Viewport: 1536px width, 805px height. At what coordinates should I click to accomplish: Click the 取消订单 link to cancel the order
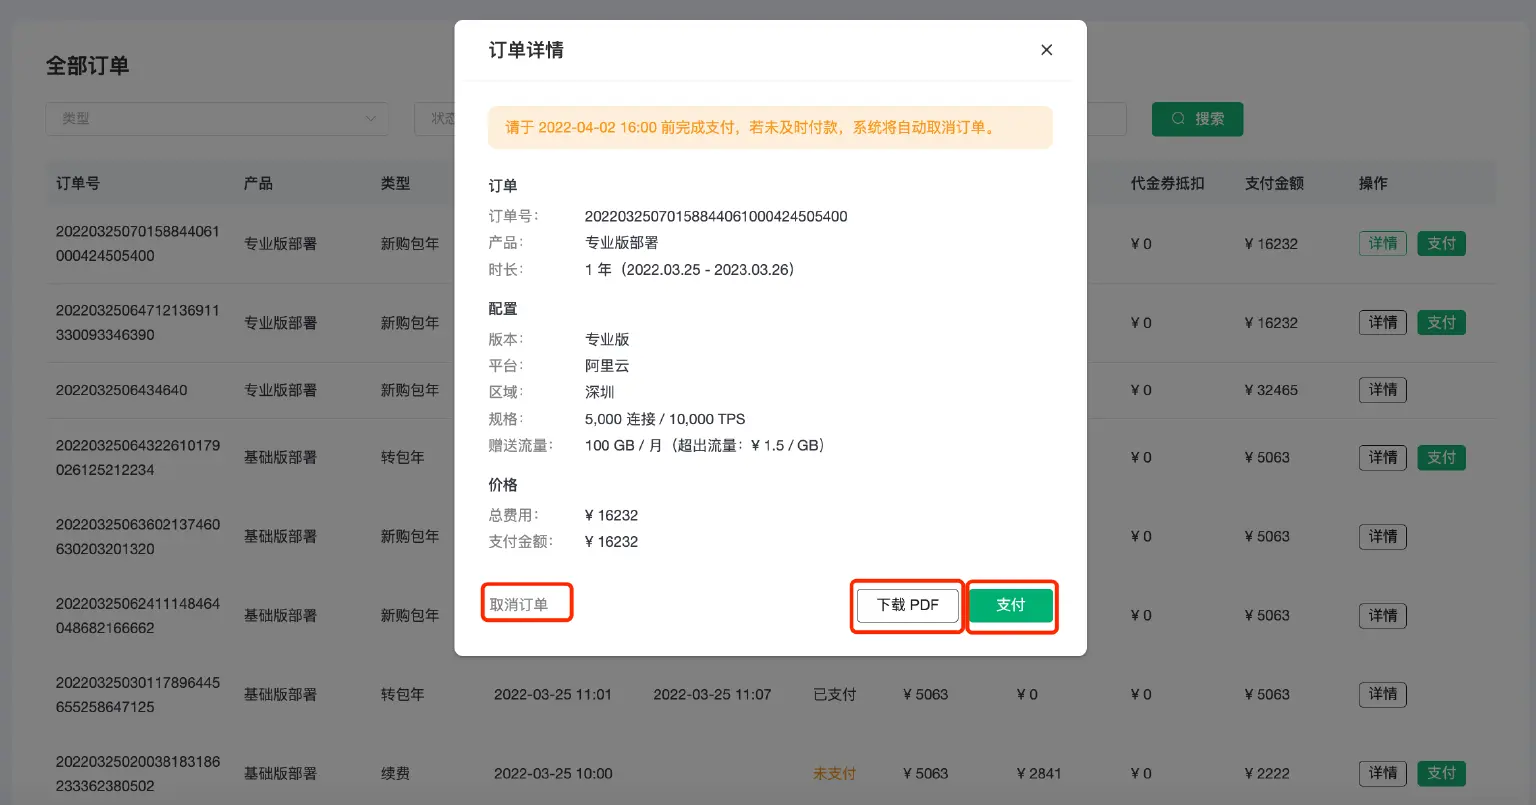coord(526,601)
